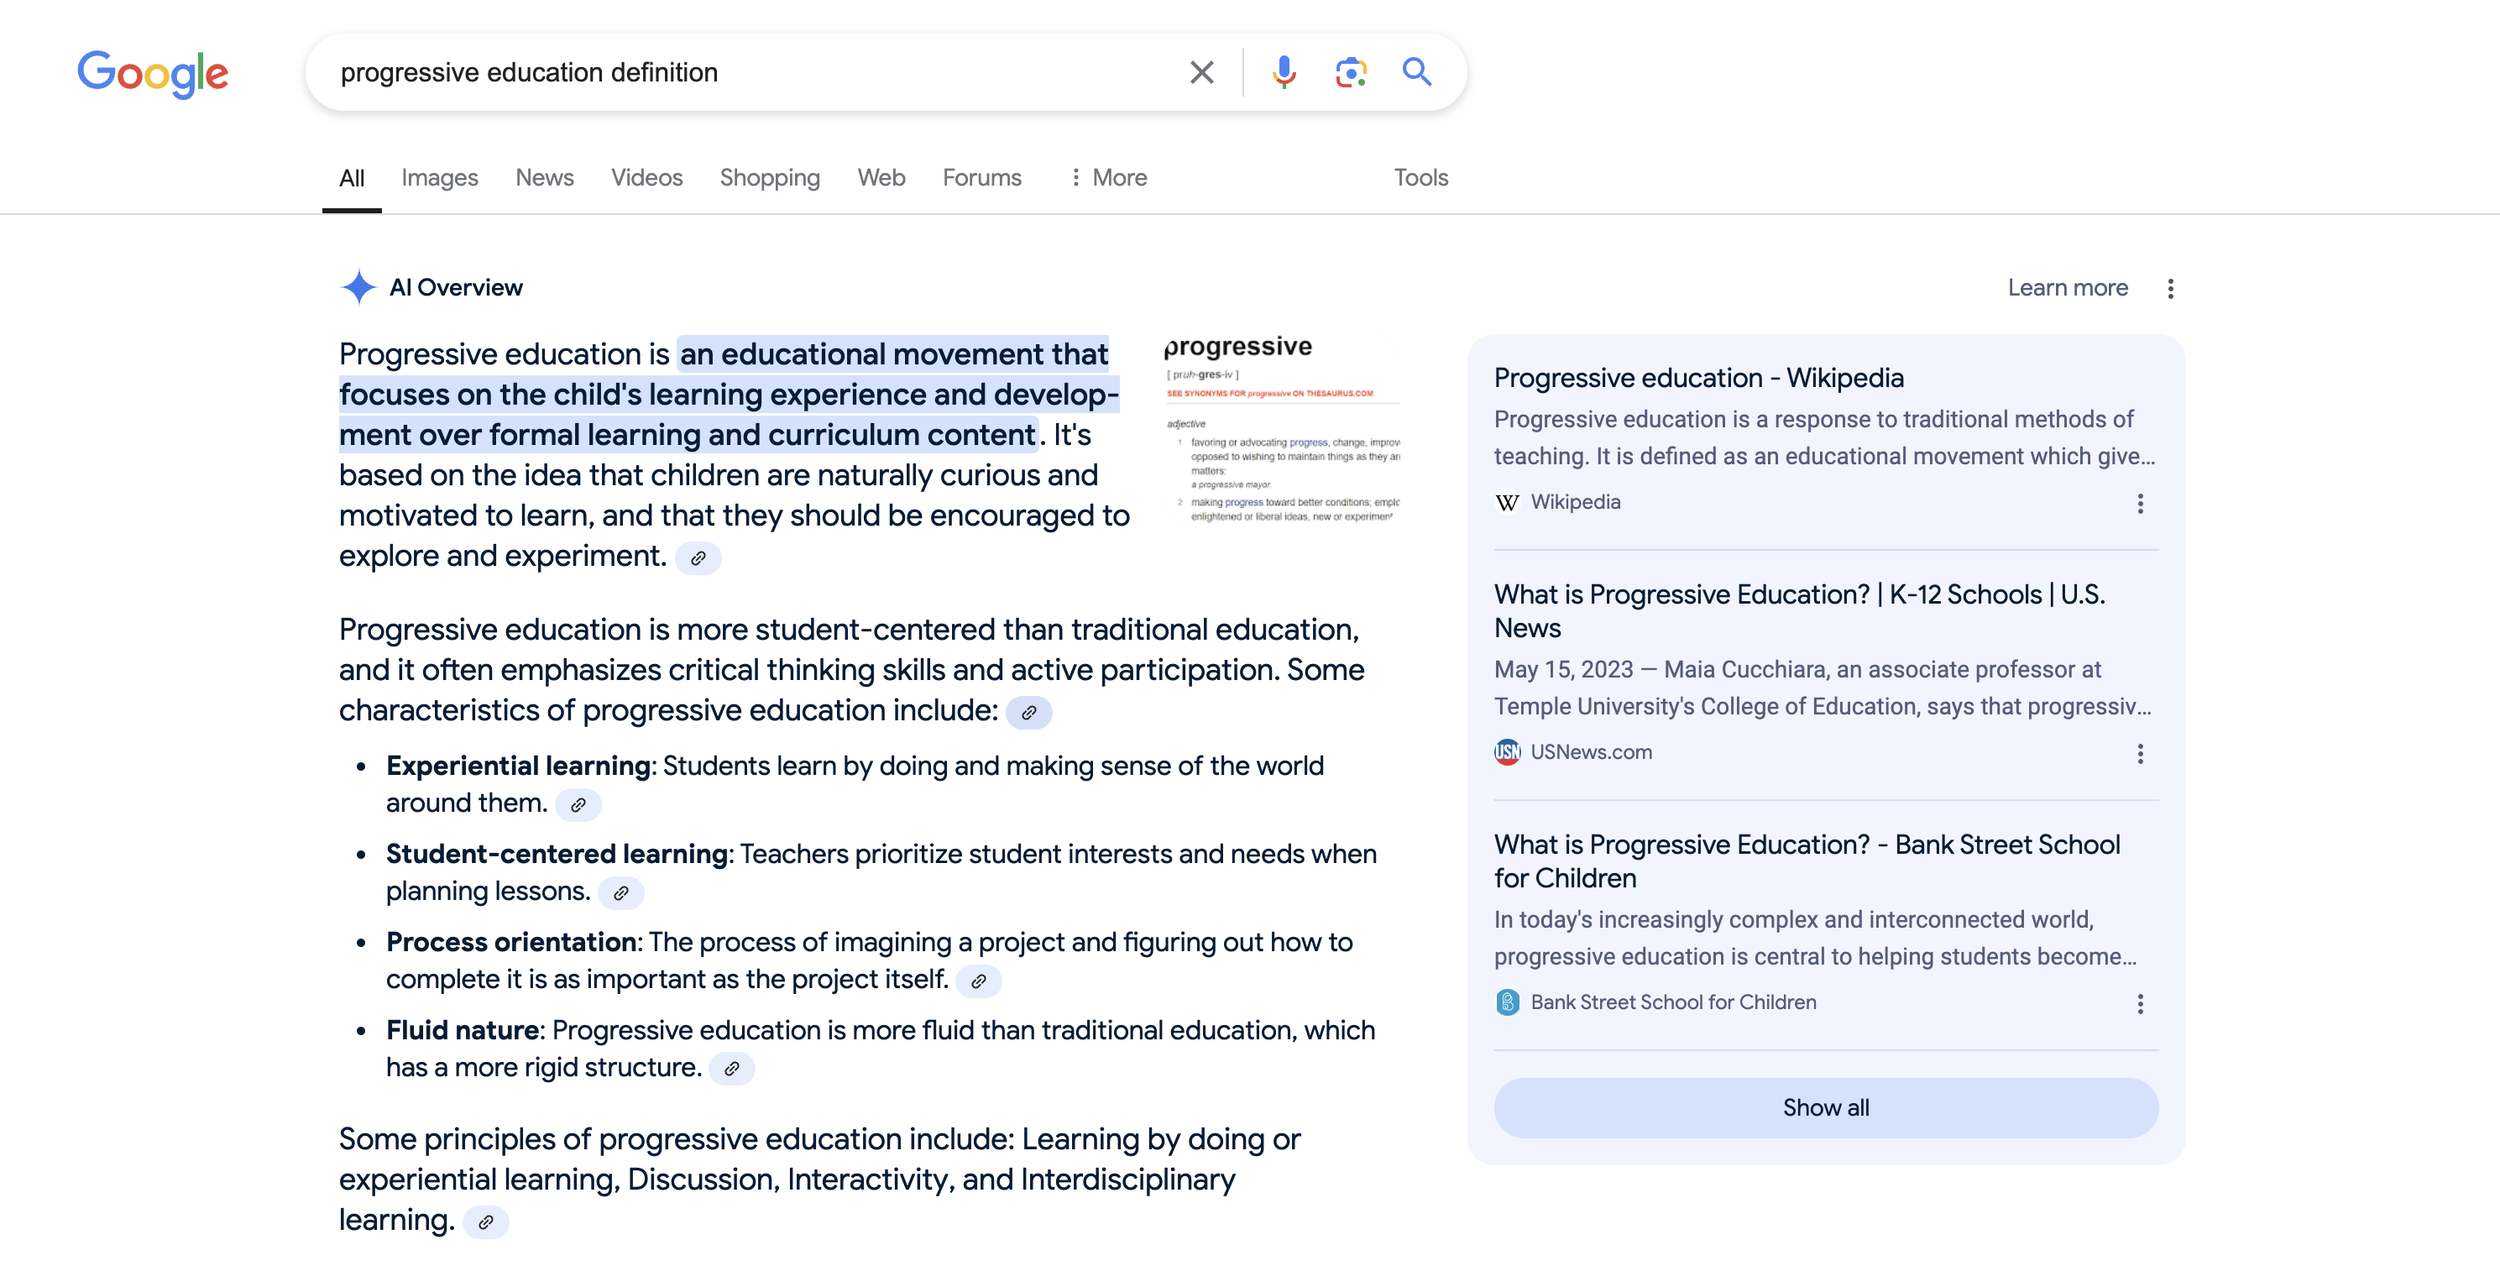2500x1261 pixels.
Task: Open three-dot menu for the Bank Street result
Action: [2140, 1003]
